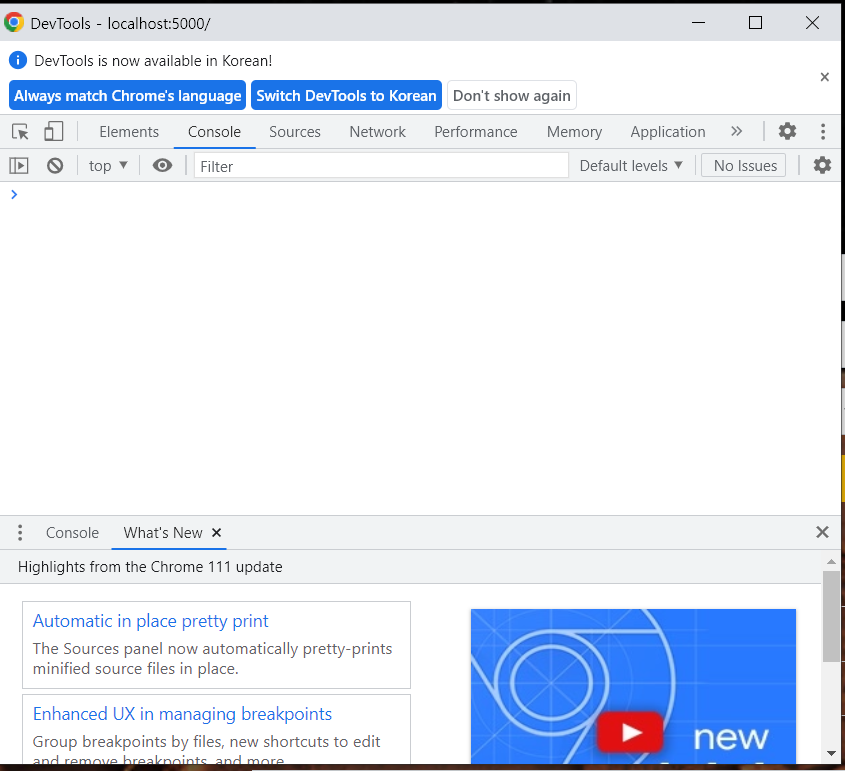Screen dimensions: 845x771
Task: Open the Sources tab
Action: click(295, 132)
